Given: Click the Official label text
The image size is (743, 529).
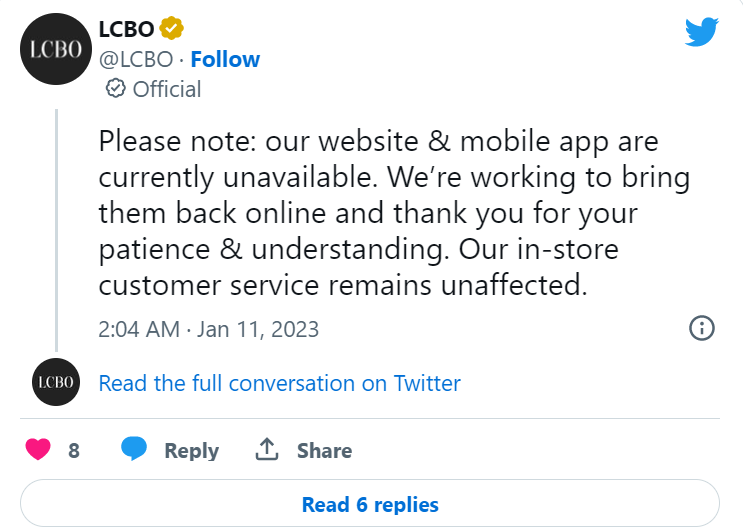Looking at the screenshot, I should tap(167, 89).
